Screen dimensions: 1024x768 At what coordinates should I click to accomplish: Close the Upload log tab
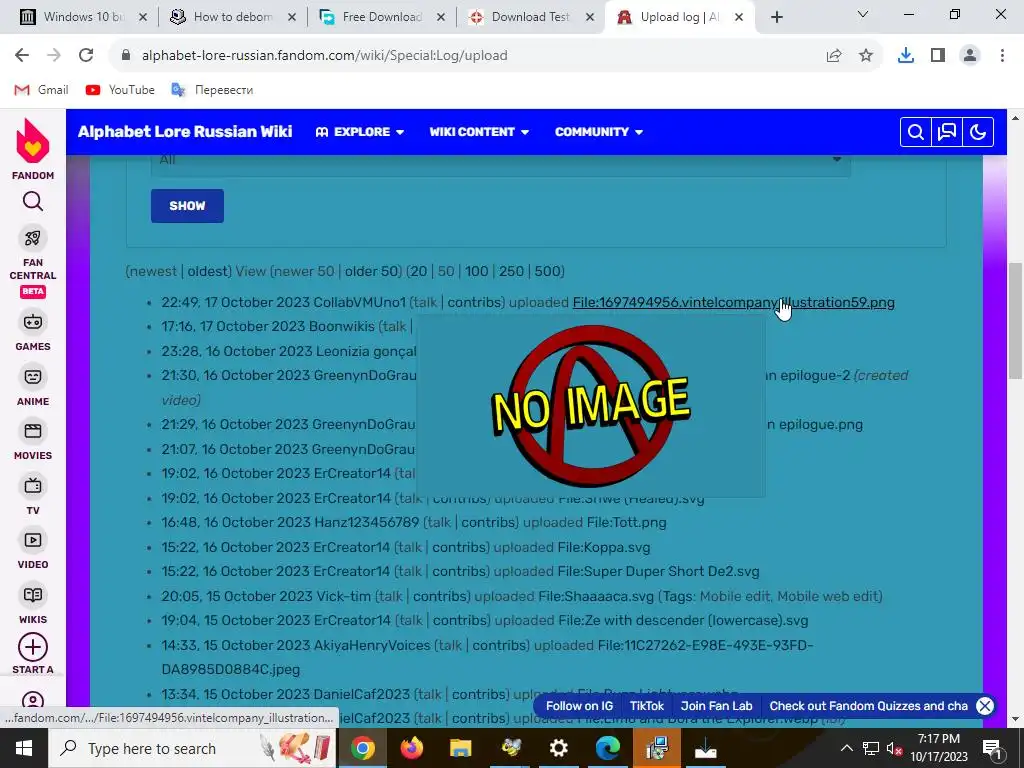tap(739, 17)
